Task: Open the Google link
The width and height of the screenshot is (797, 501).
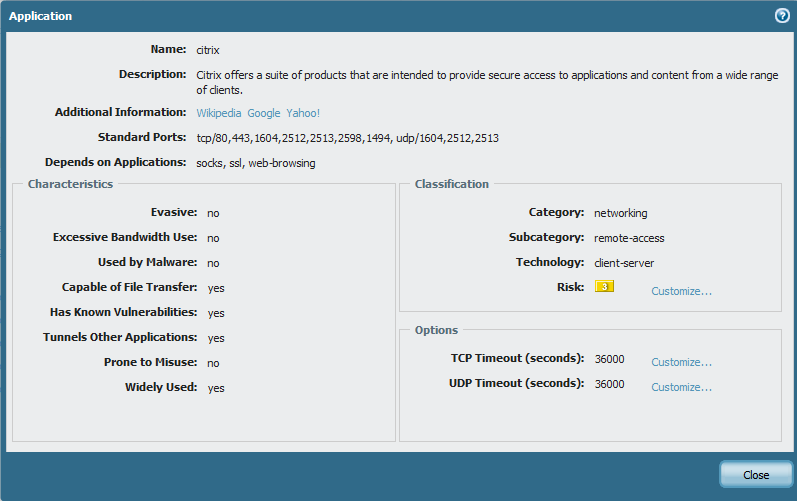Action: tap(264, 113)
